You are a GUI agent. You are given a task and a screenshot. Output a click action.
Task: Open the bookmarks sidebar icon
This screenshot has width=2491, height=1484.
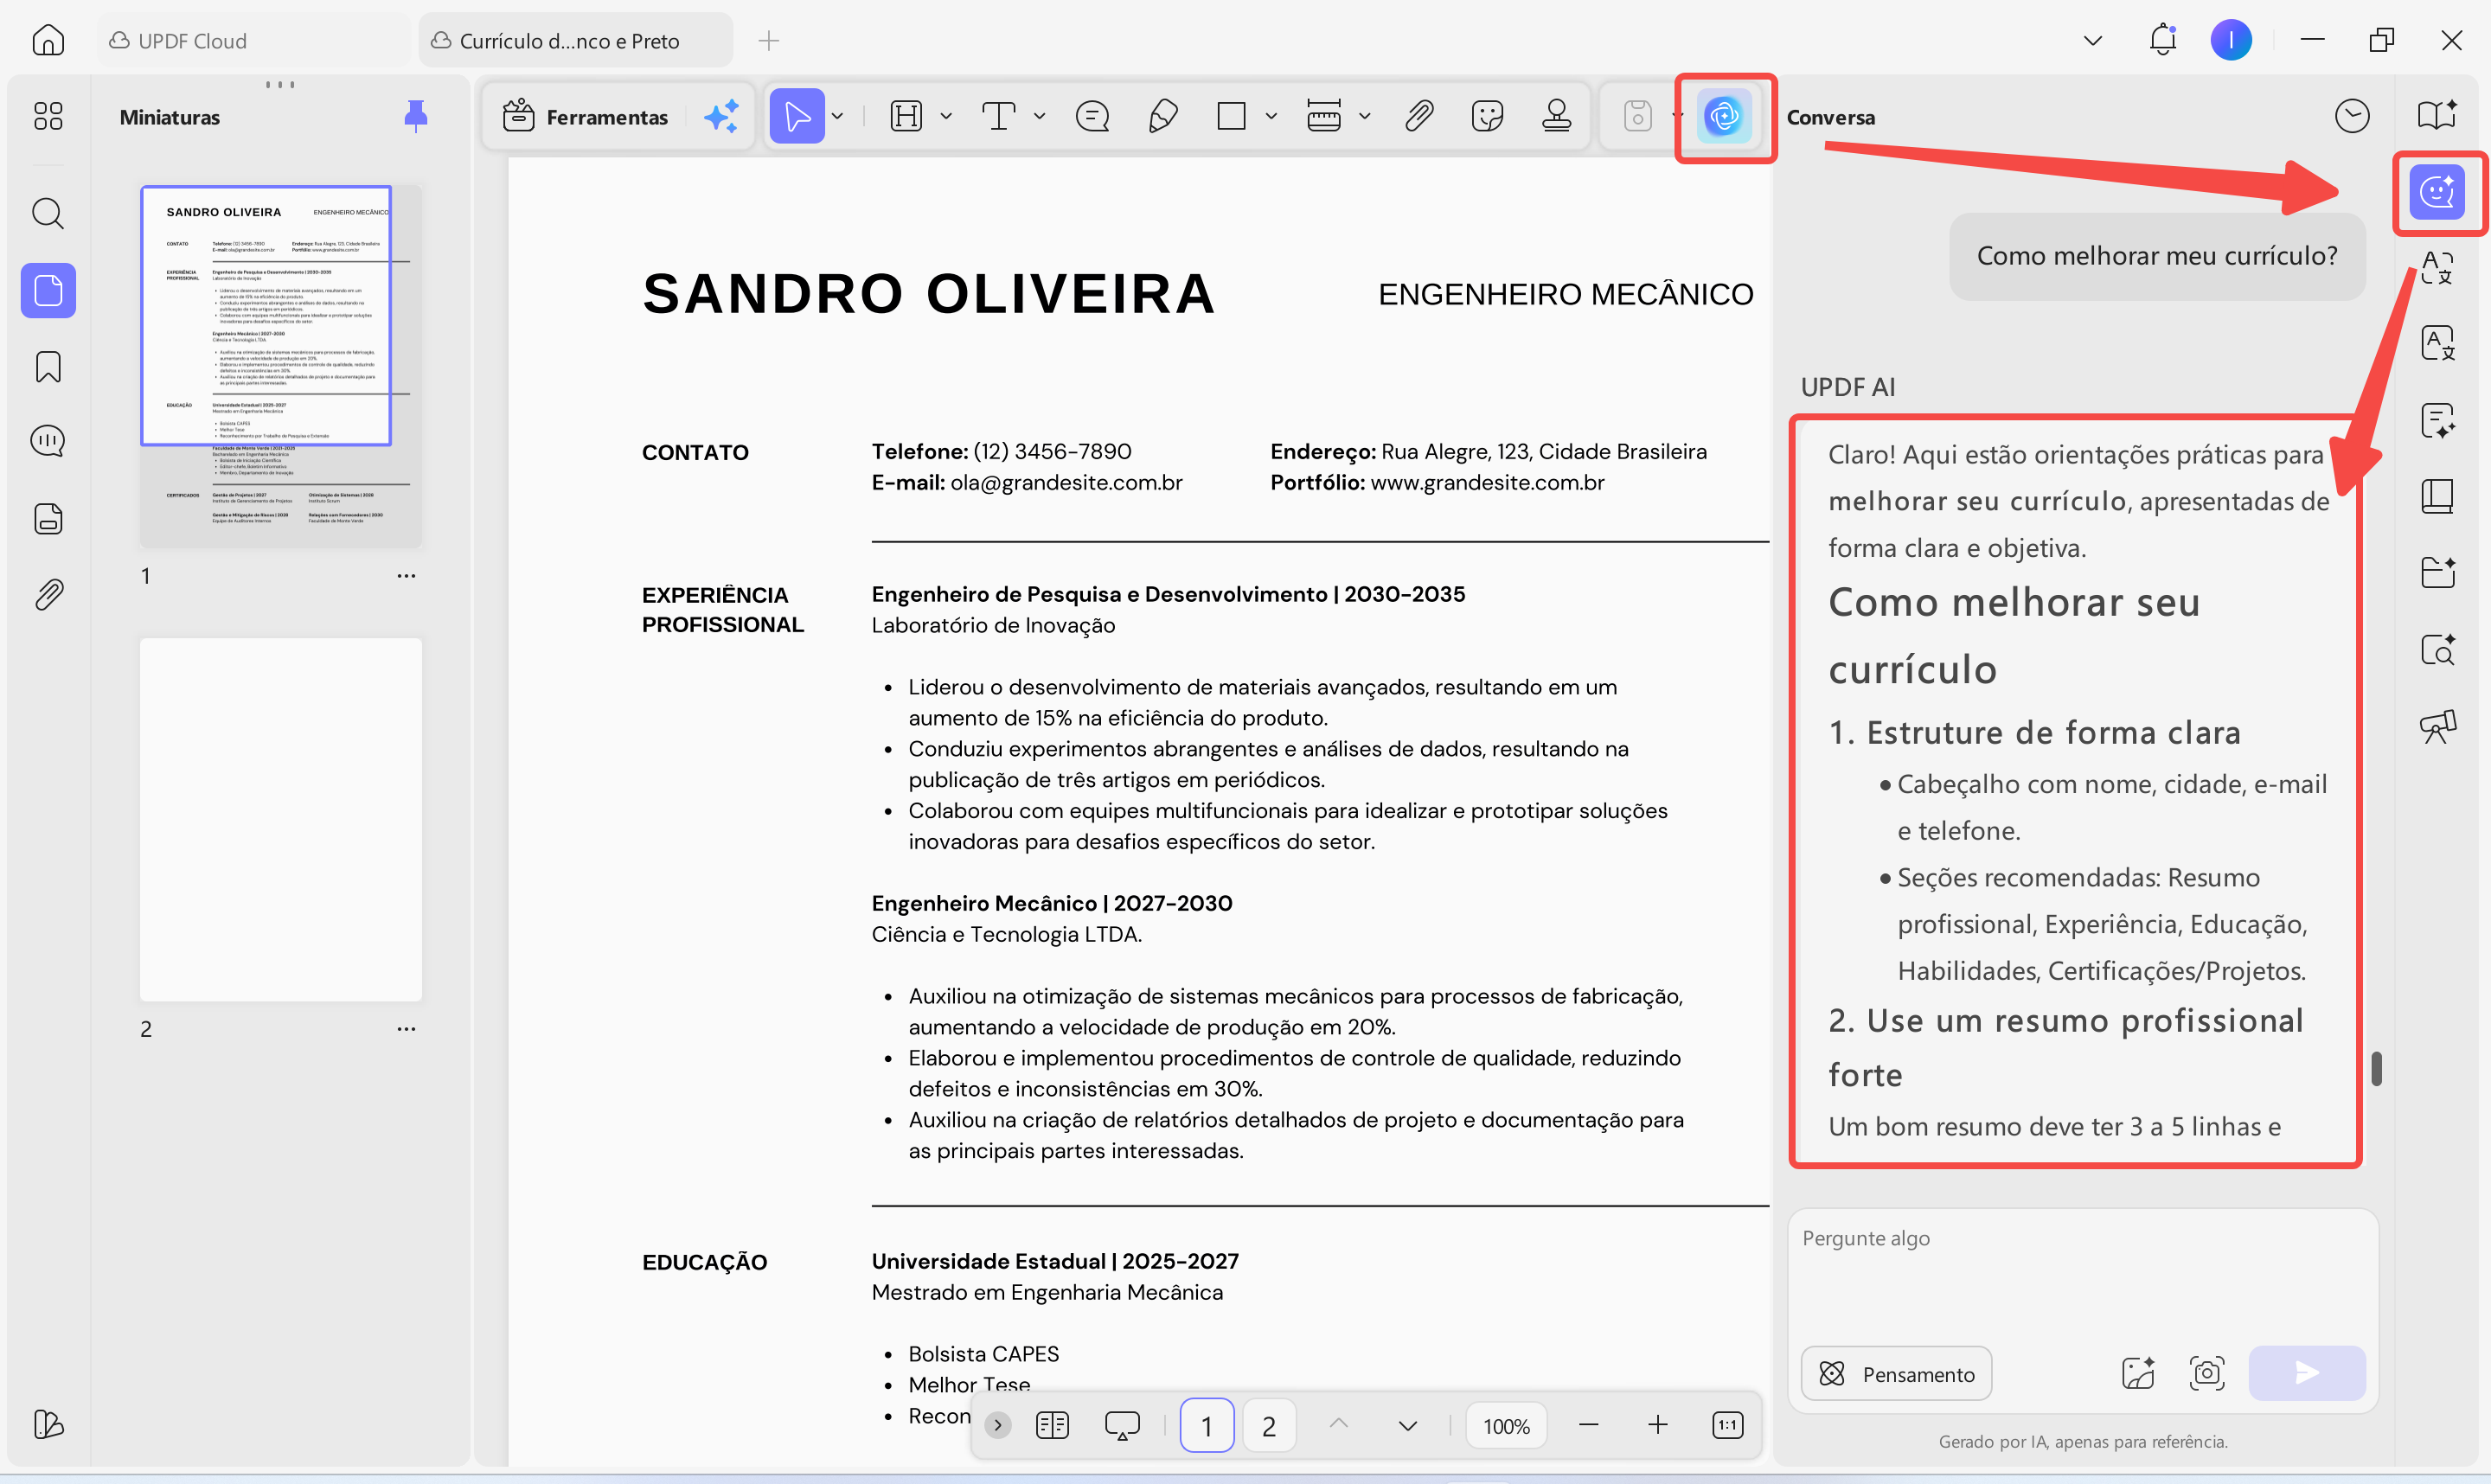[x=48, y=367]
